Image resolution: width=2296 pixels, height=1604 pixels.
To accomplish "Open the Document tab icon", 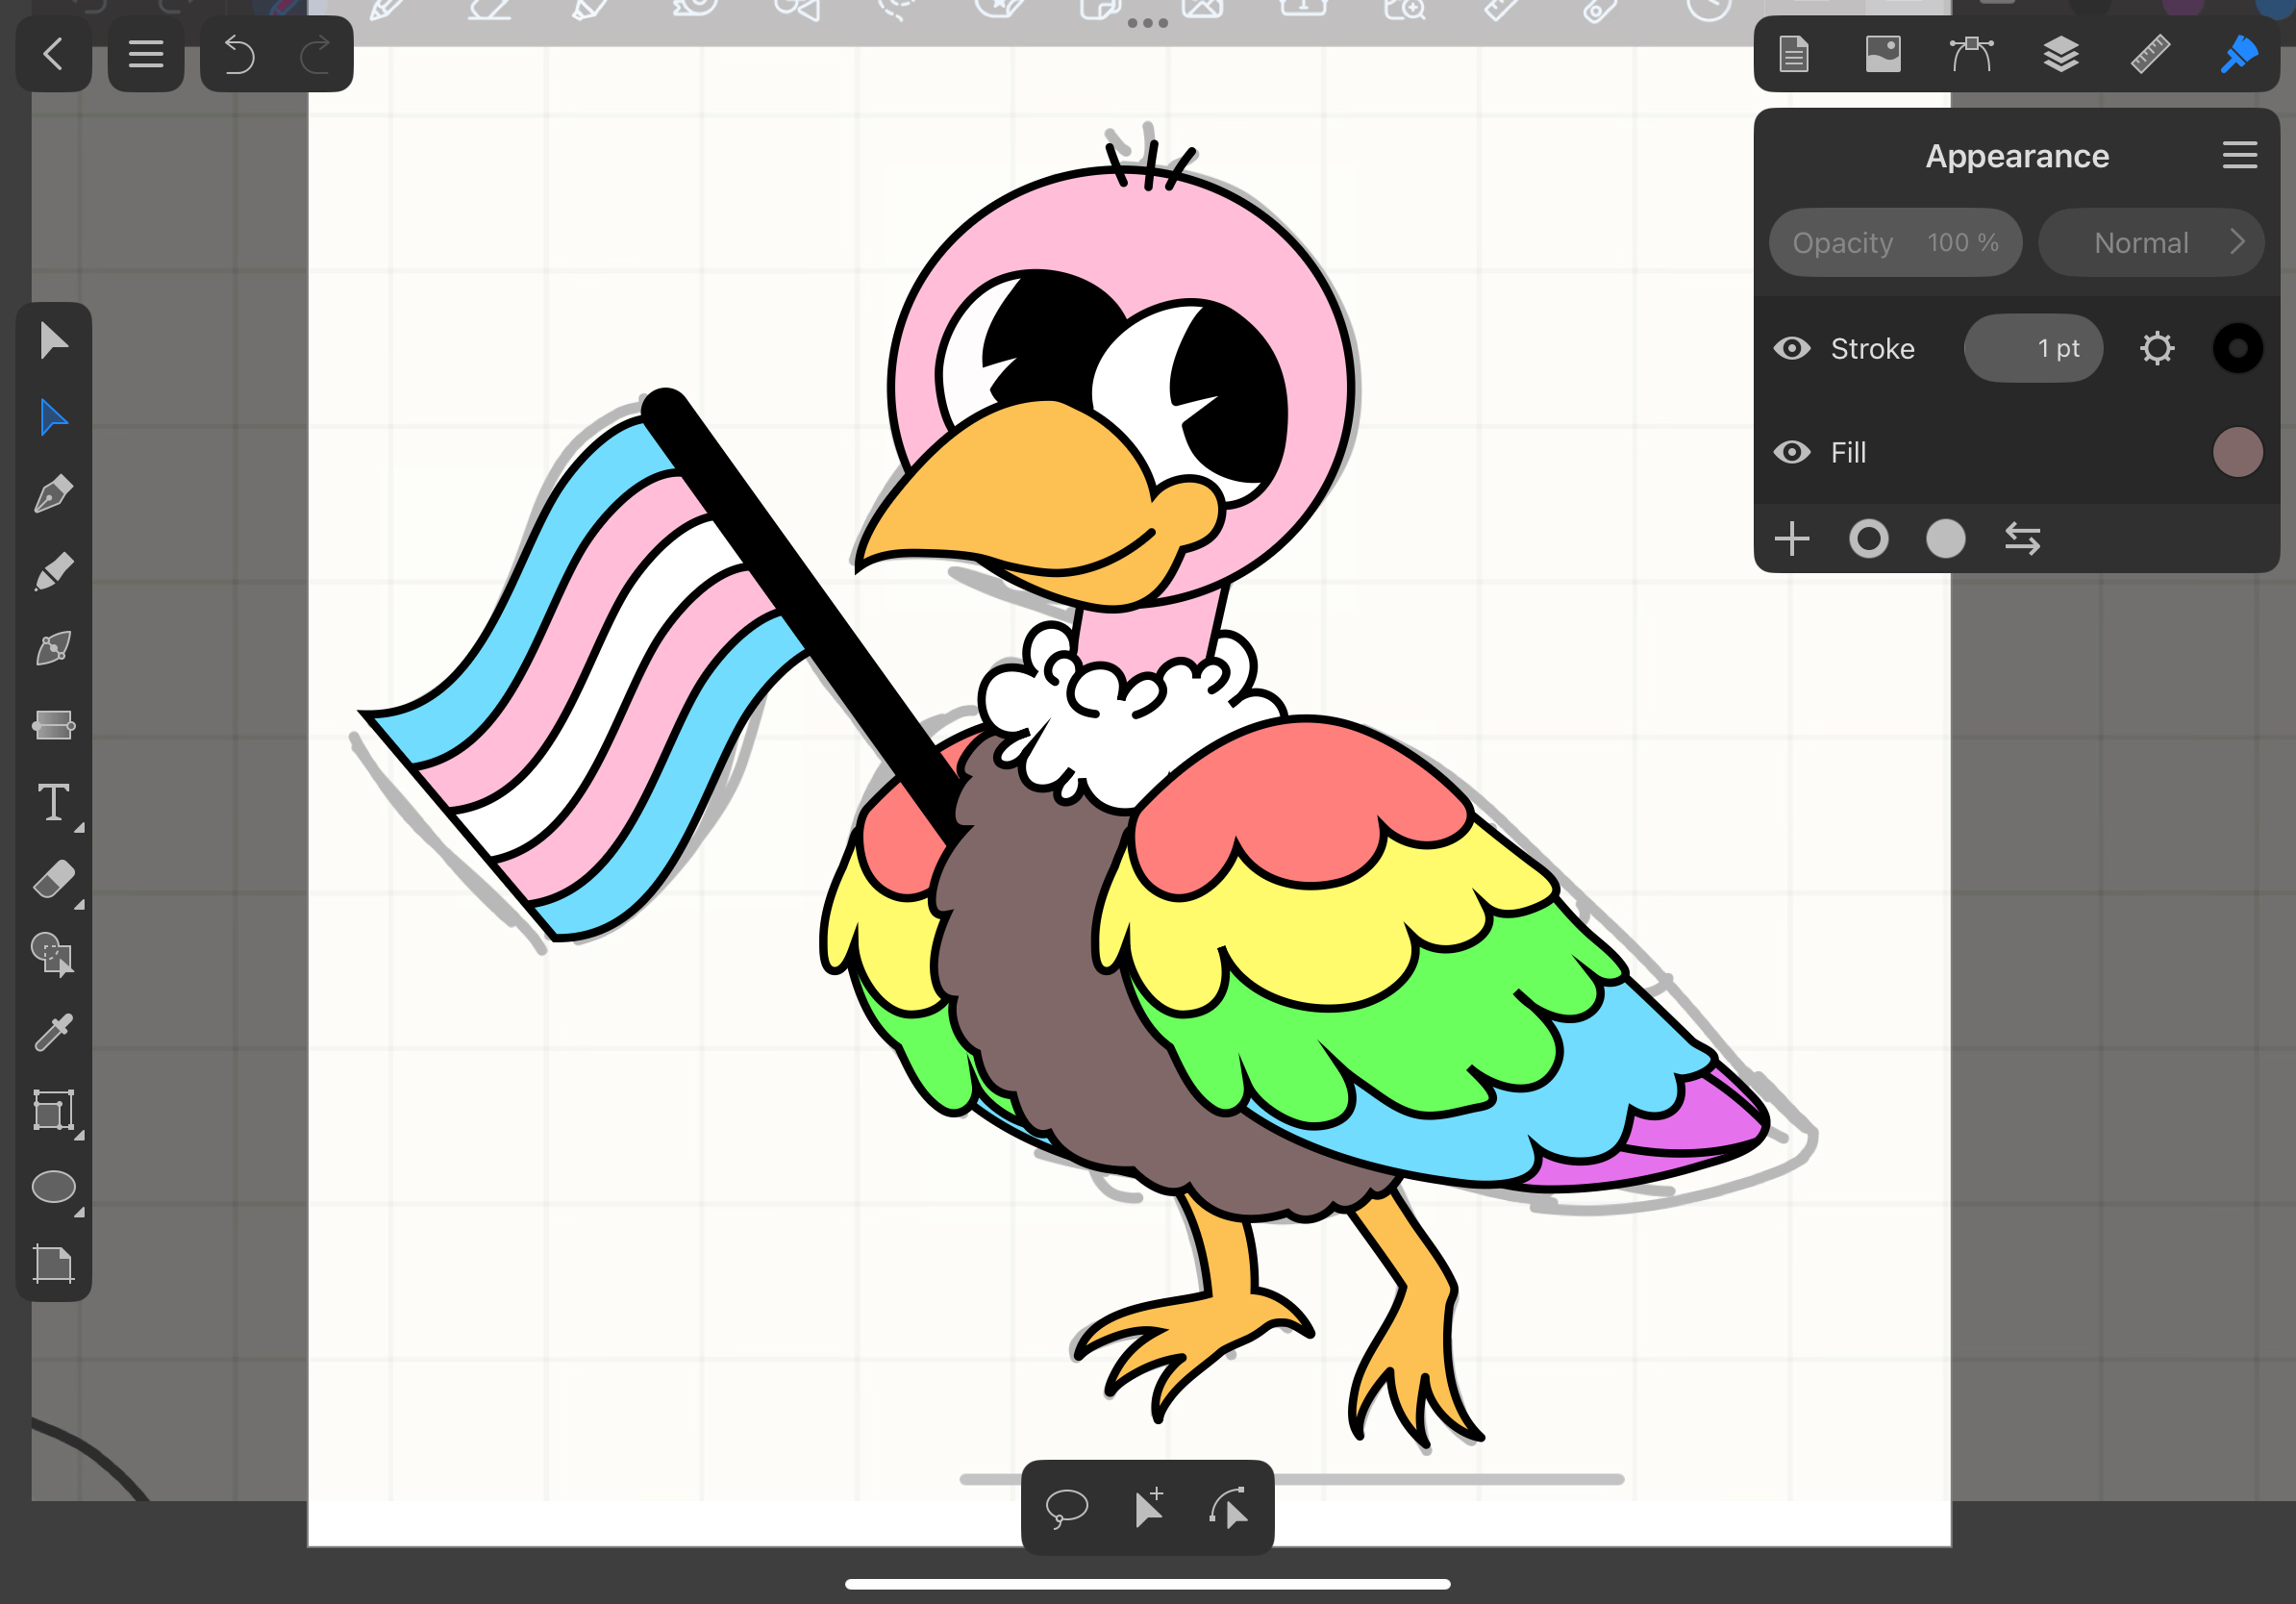I will [x=1794, y=54].
